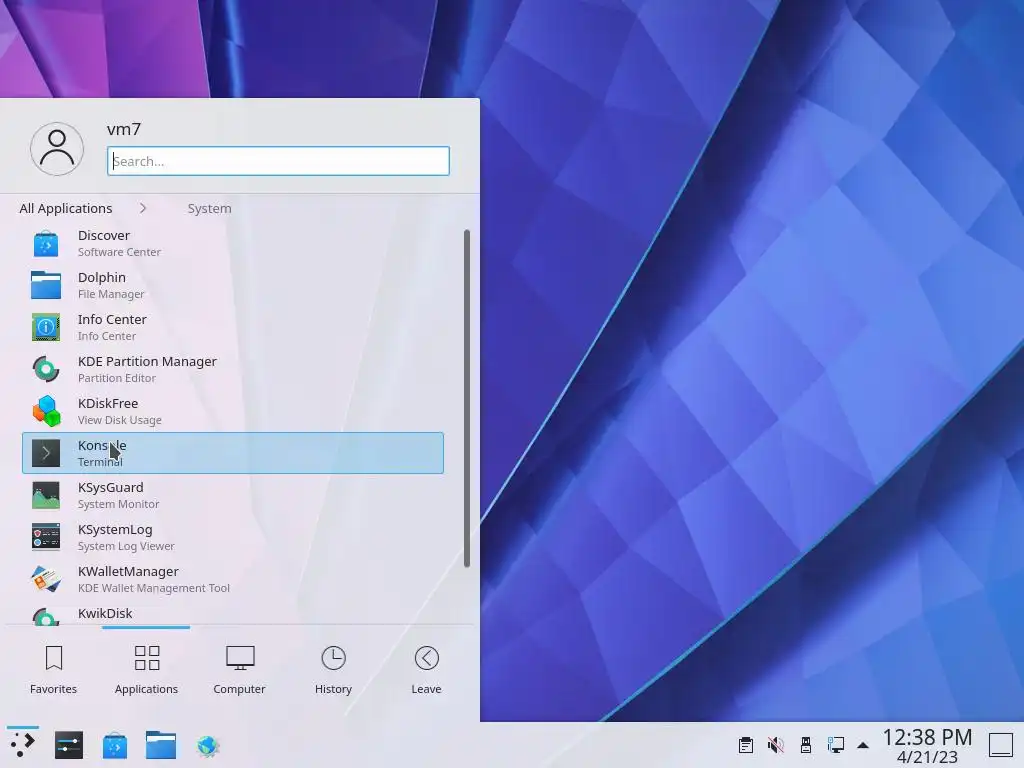Select the 'System Log Viewer' subtitle text

click(126, 546)
